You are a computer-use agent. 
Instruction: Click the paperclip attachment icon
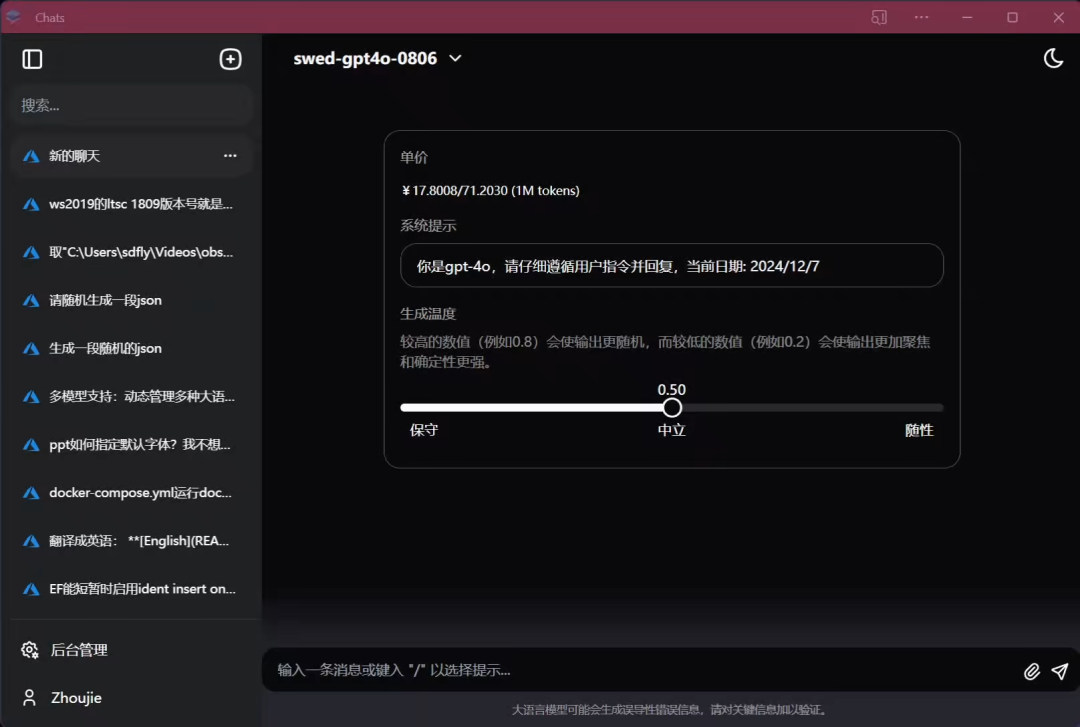pos(1032,671)
